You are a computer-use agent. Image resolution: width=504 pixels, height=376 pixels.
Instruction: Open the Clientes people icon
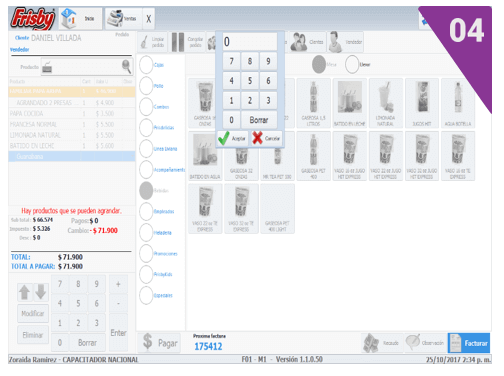[299, 42]
